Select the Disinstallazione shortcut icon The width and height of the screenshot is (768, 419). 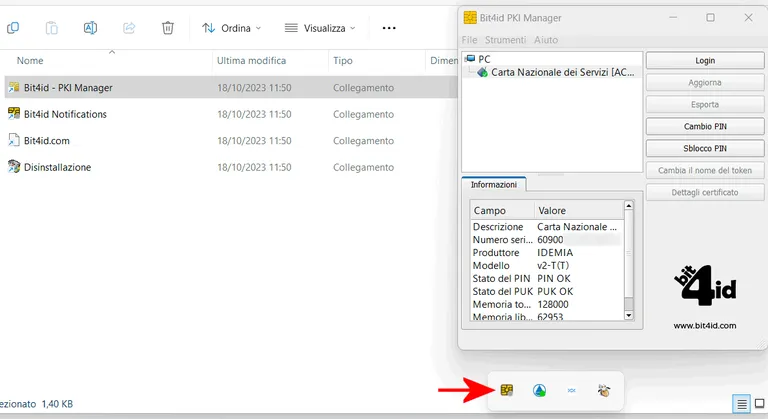(x=14, y=167)
